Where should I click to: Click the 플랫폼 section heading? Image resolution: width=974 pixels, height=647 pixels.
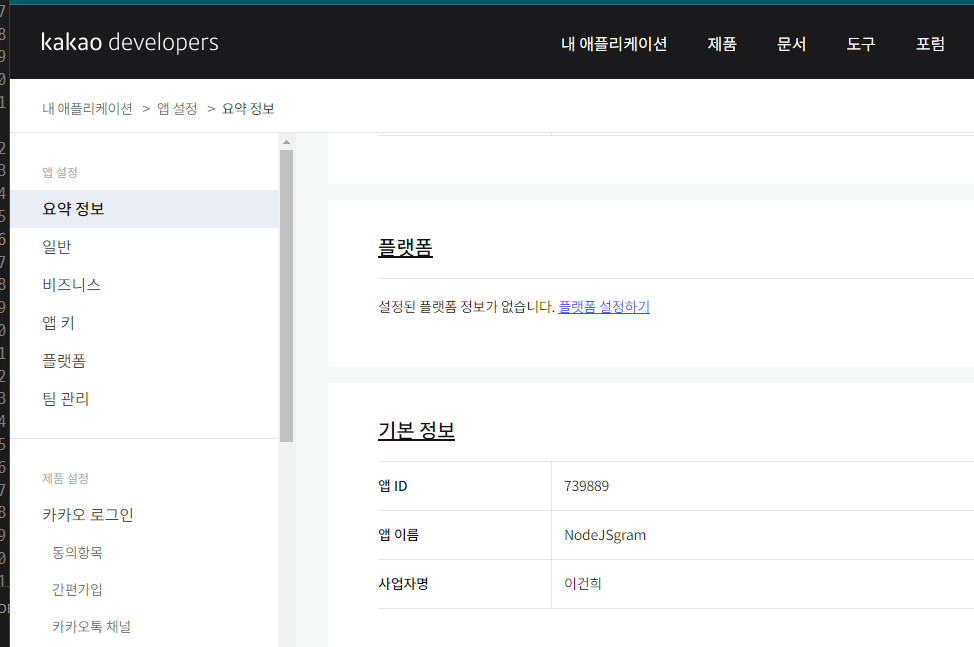tap(405, 248)
